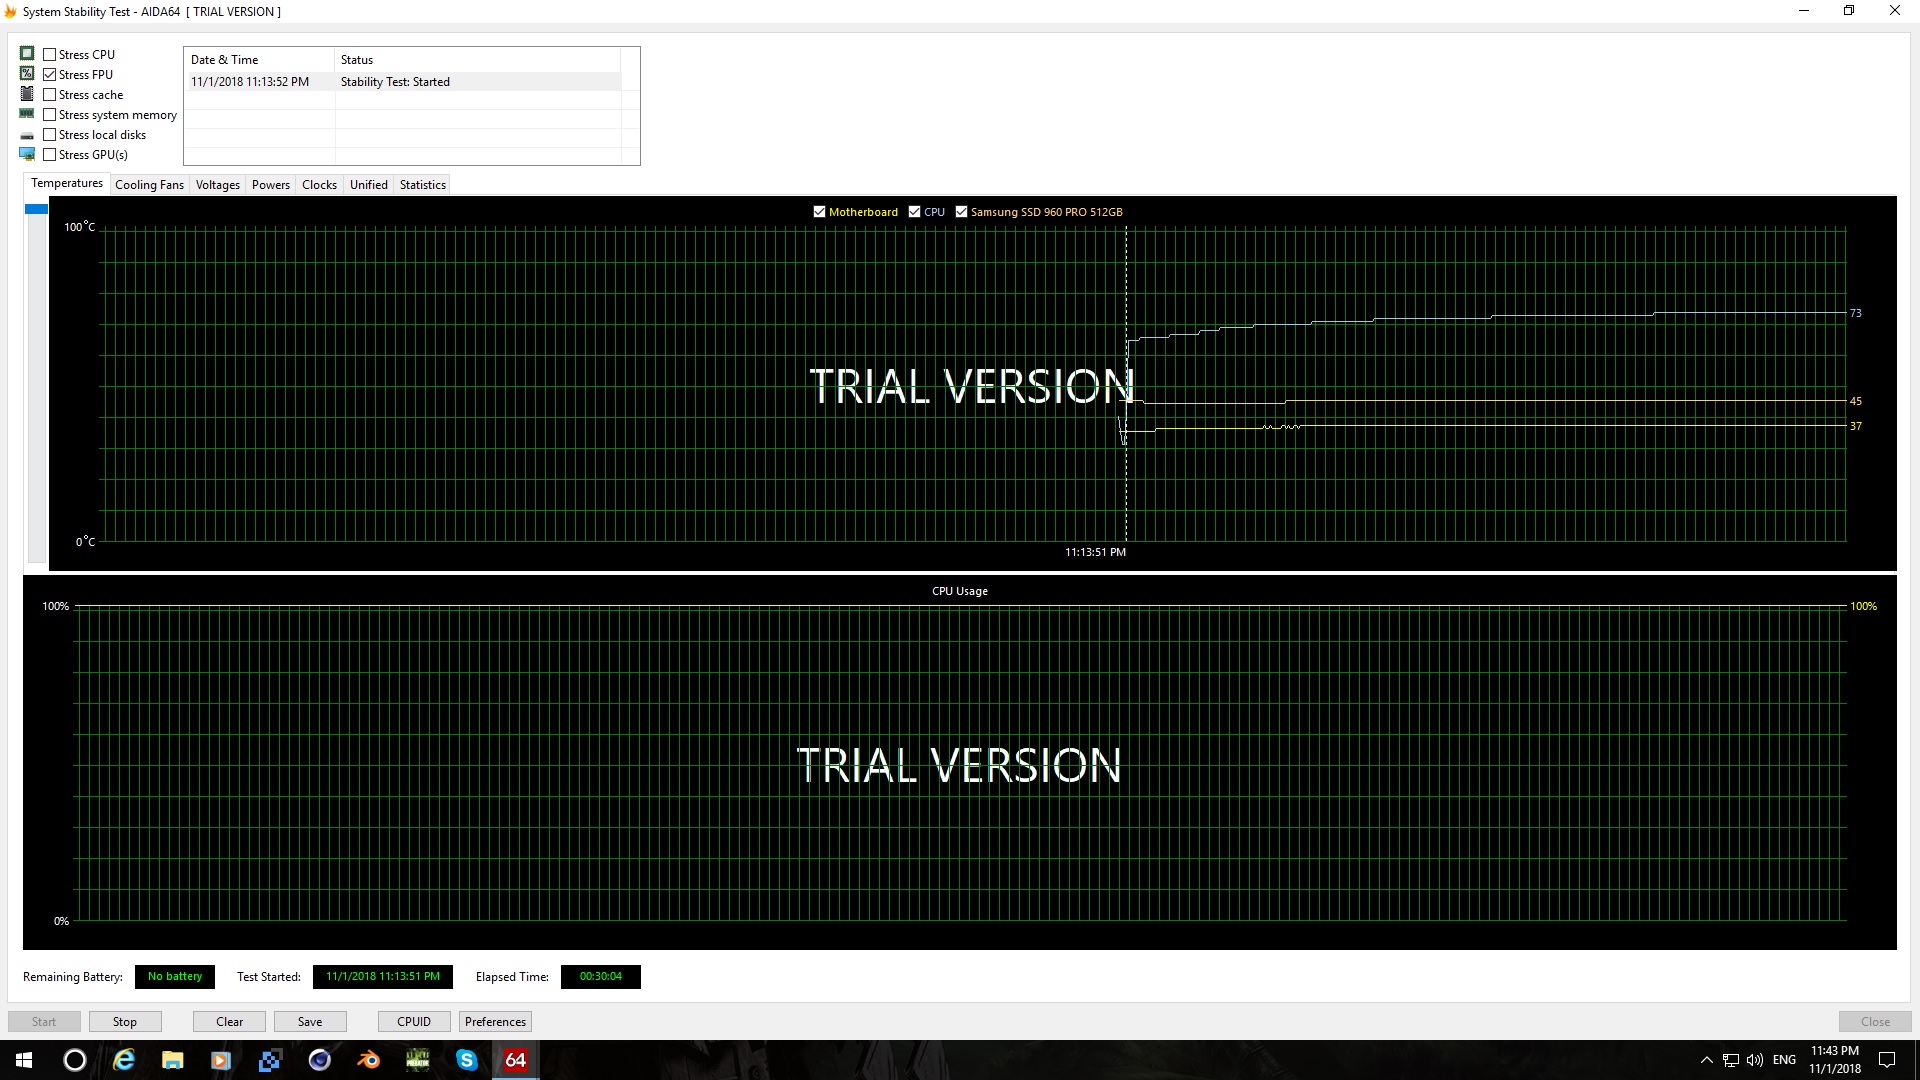Screen dimensions: 1920x1080
Task: Click the CPU temperature legend icon
Action: 914,211
